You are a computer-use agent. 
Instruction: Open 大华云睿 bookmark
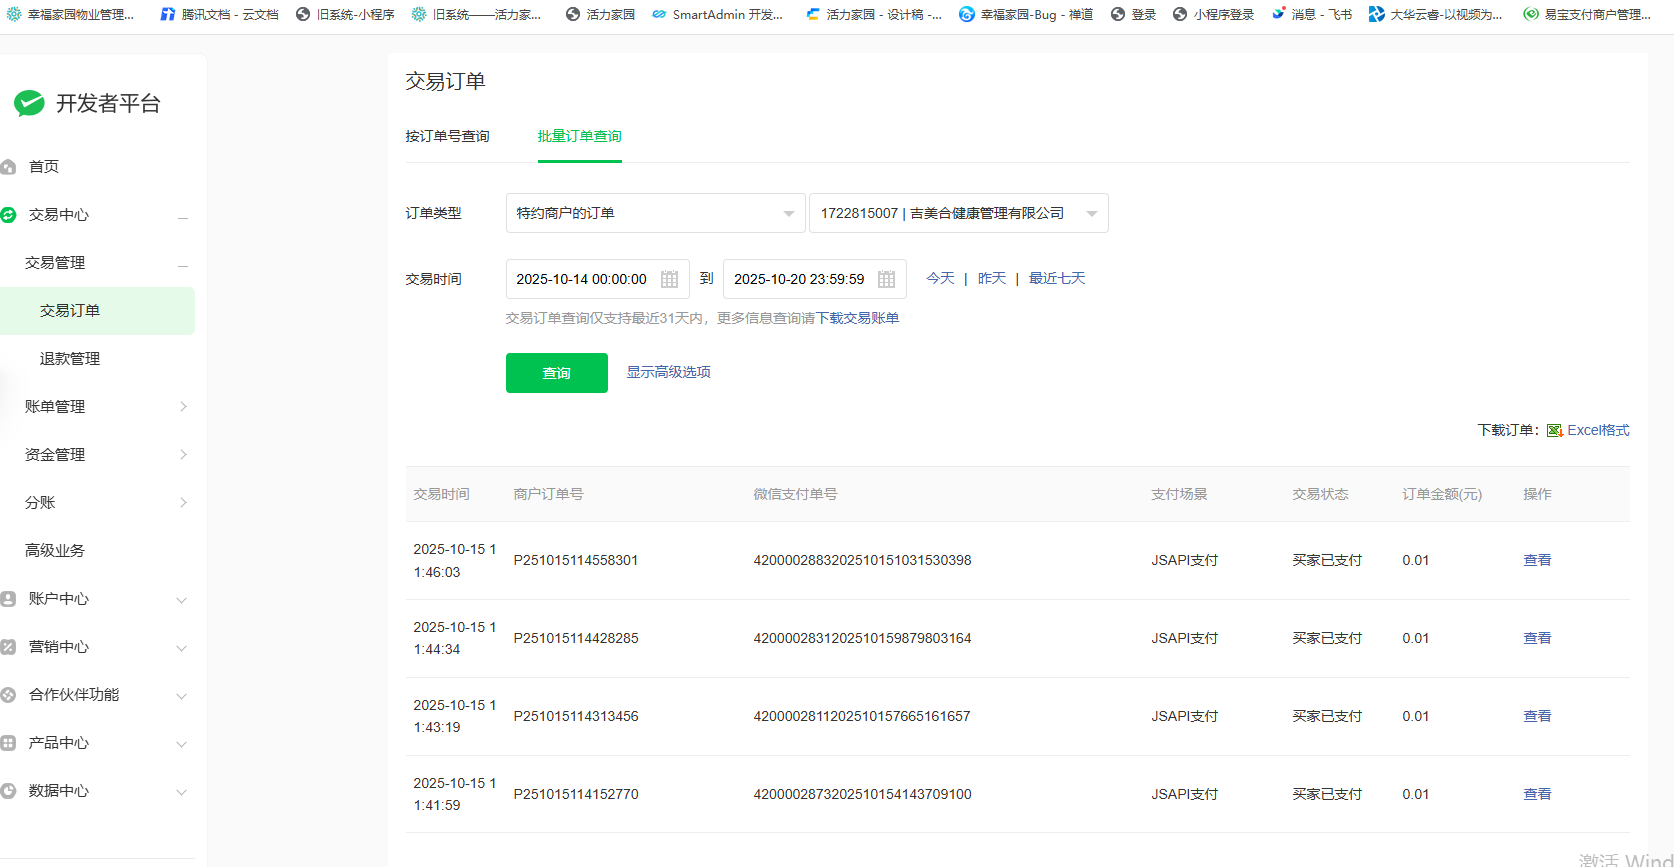coord(1436,14)
